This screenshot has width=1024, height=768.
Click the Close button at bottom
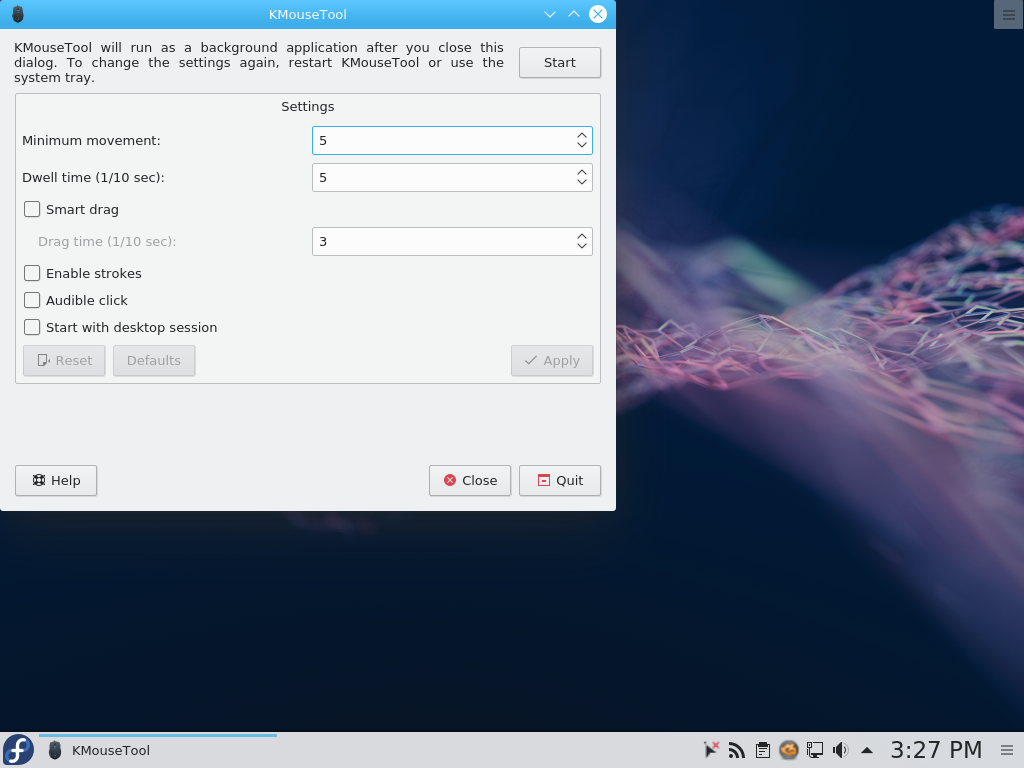(x=470, y=481)
